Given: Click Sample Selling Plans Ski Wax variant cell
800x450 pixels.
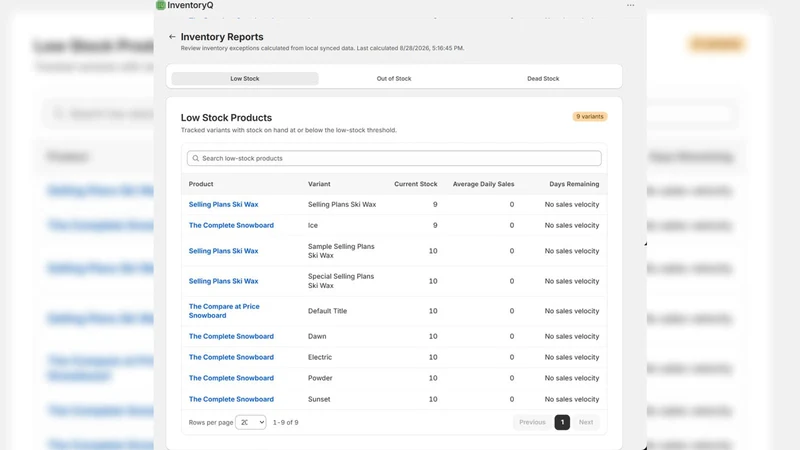Looking at the screenshot, I should [x=341, y=251].
